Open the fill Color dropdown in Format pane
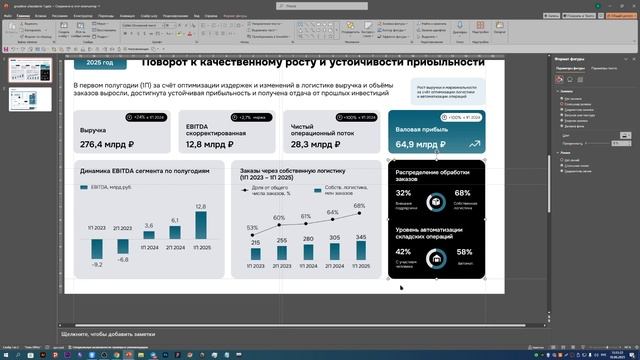The height and width of the screenshot is (360, 640). (625, 135)
